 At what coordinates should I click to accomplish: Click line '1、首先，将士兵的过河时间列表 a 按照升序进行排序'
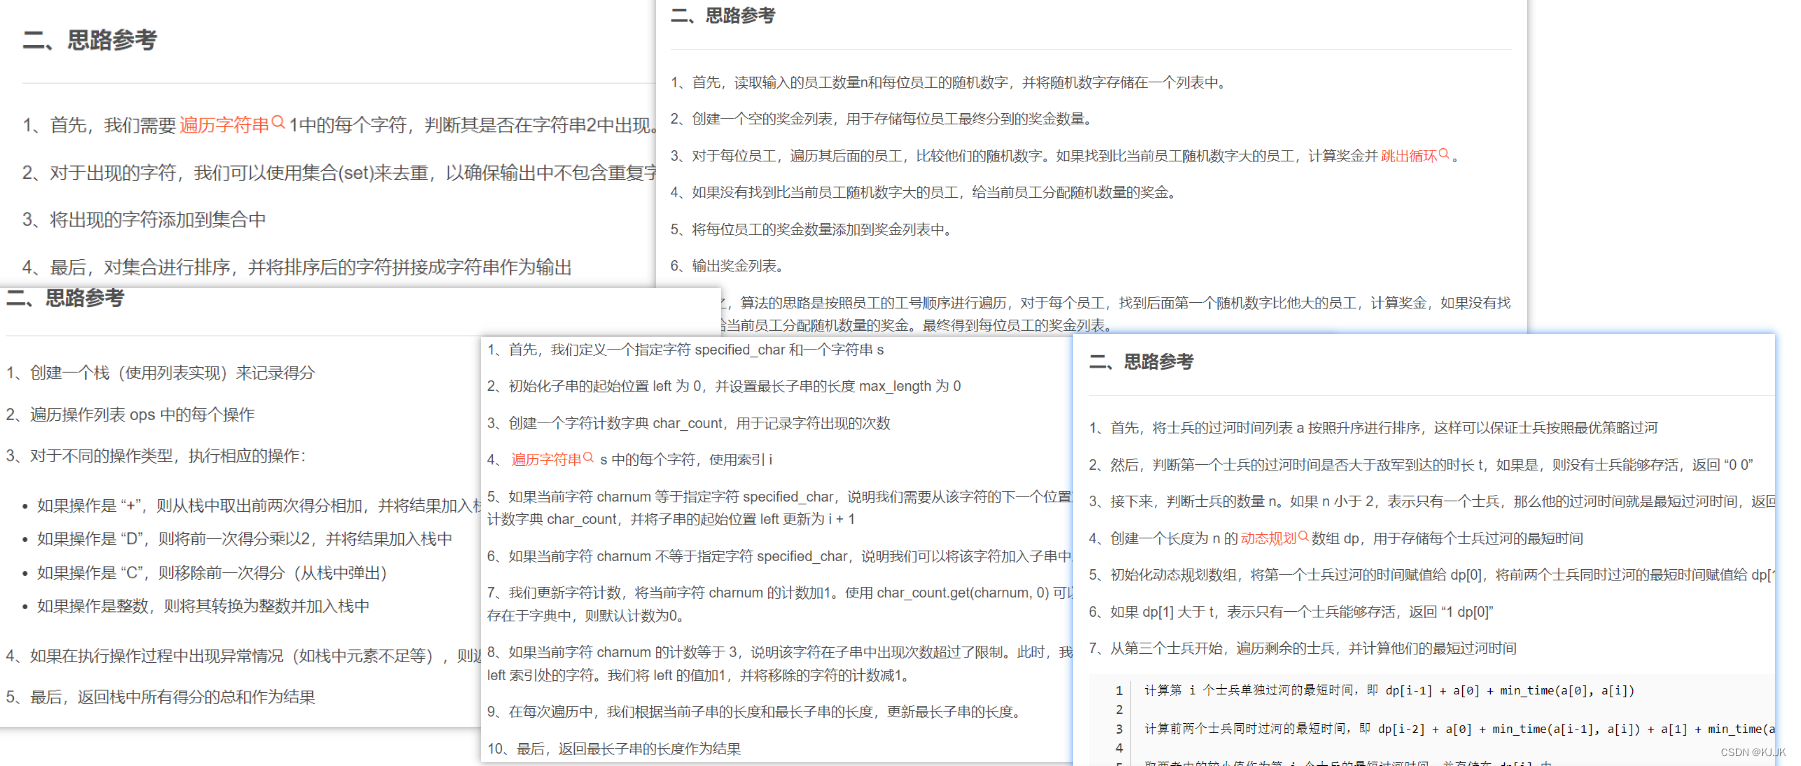tap(1373, 428)
